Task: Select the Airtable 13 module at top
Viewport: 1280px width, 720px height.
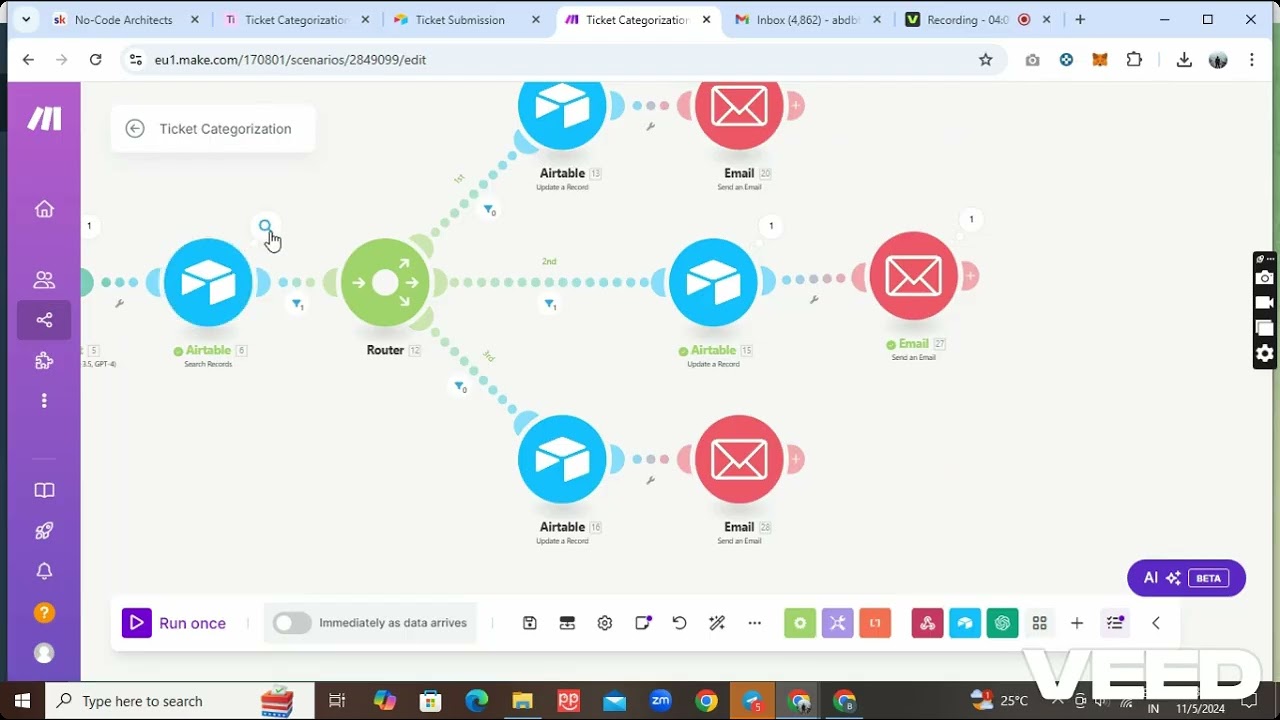Action: [x=562, y=108]
